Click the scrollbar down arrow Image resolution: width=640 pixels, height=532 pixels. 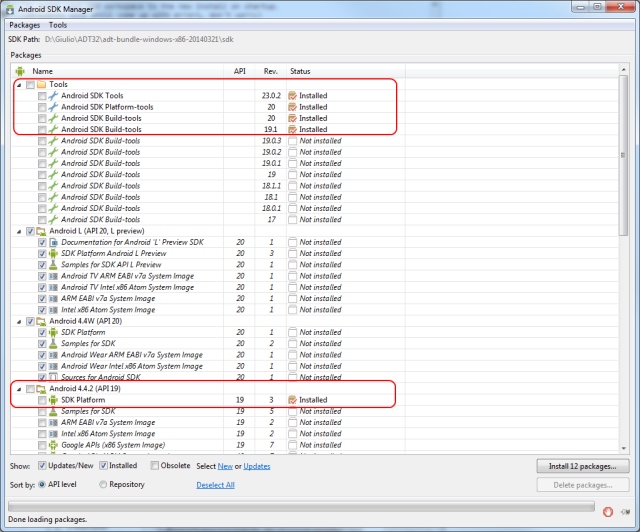click(623, 448)
